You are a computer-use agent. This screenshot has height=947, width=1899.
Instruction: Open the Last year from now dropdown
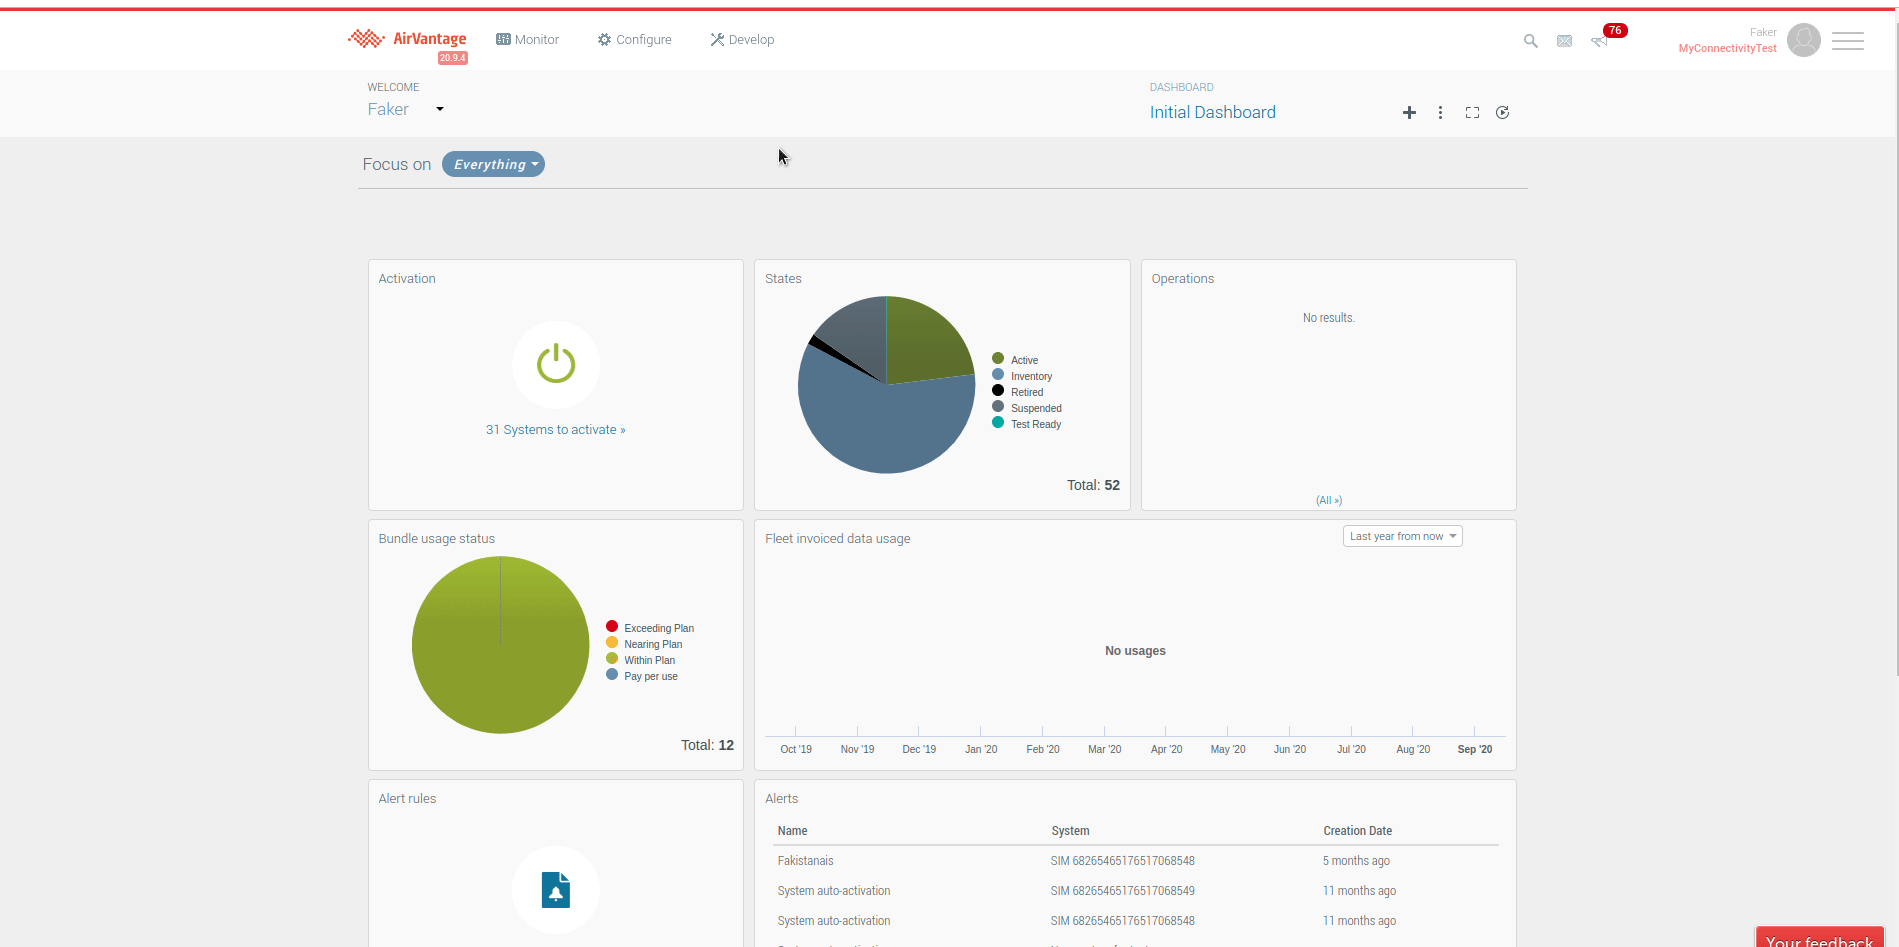[x=1402, y=537]
